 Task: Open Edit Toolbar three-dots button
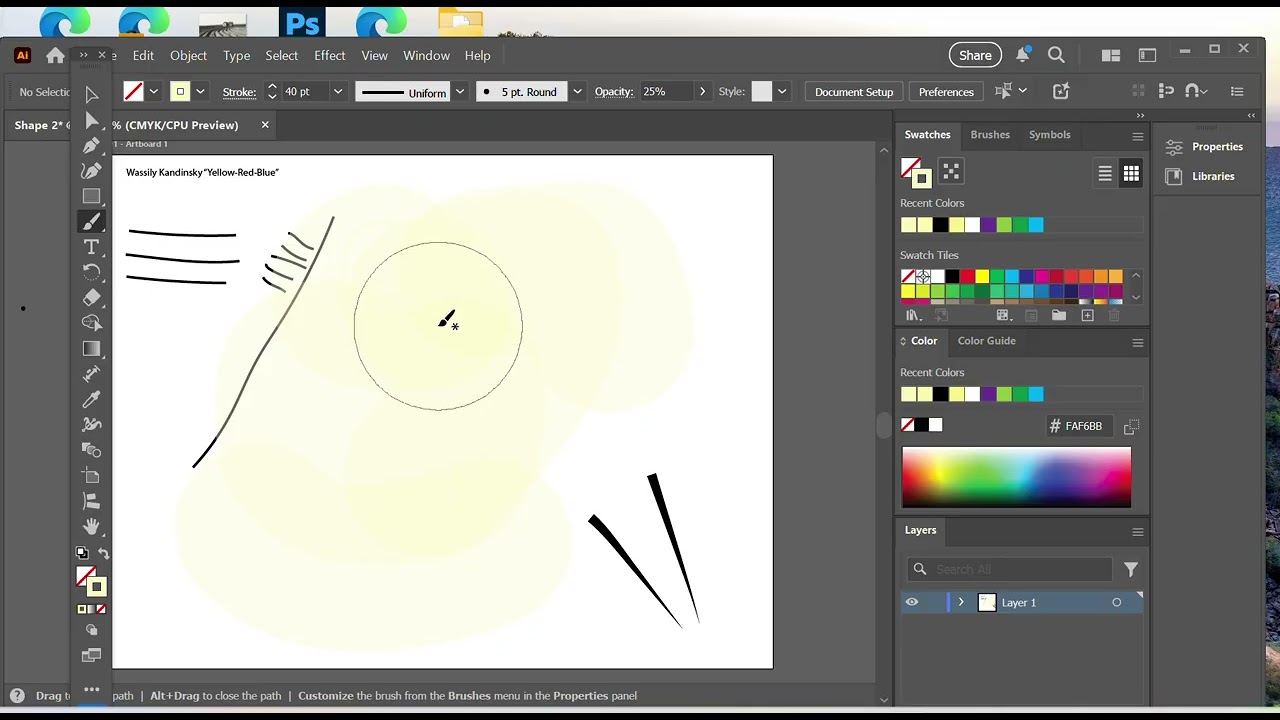click(91, 689)
